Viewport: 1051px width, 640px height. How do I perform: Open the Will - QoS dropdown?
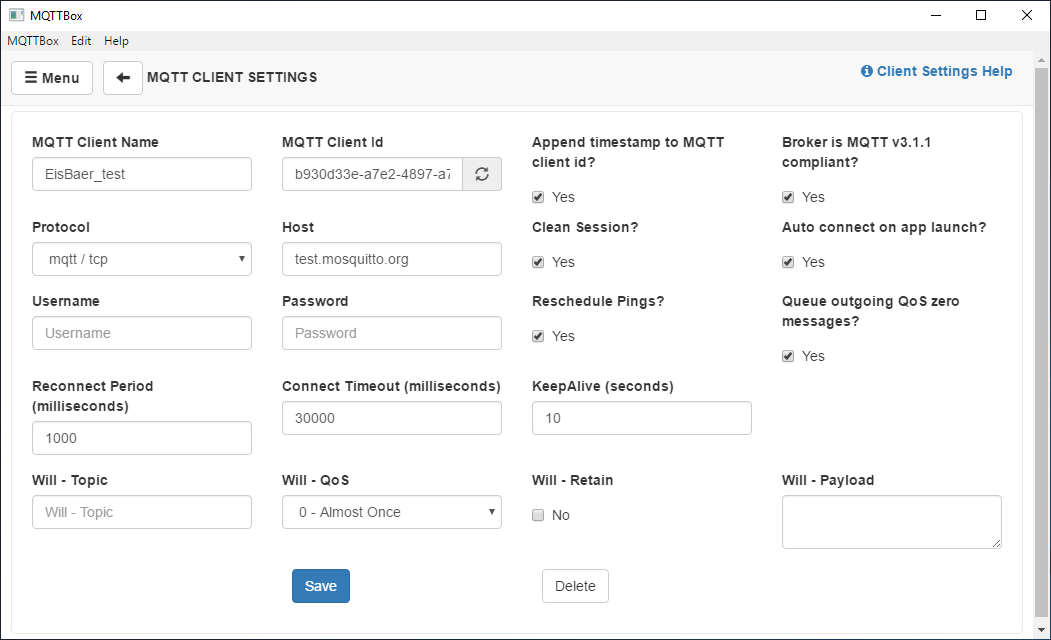point(392,512)
